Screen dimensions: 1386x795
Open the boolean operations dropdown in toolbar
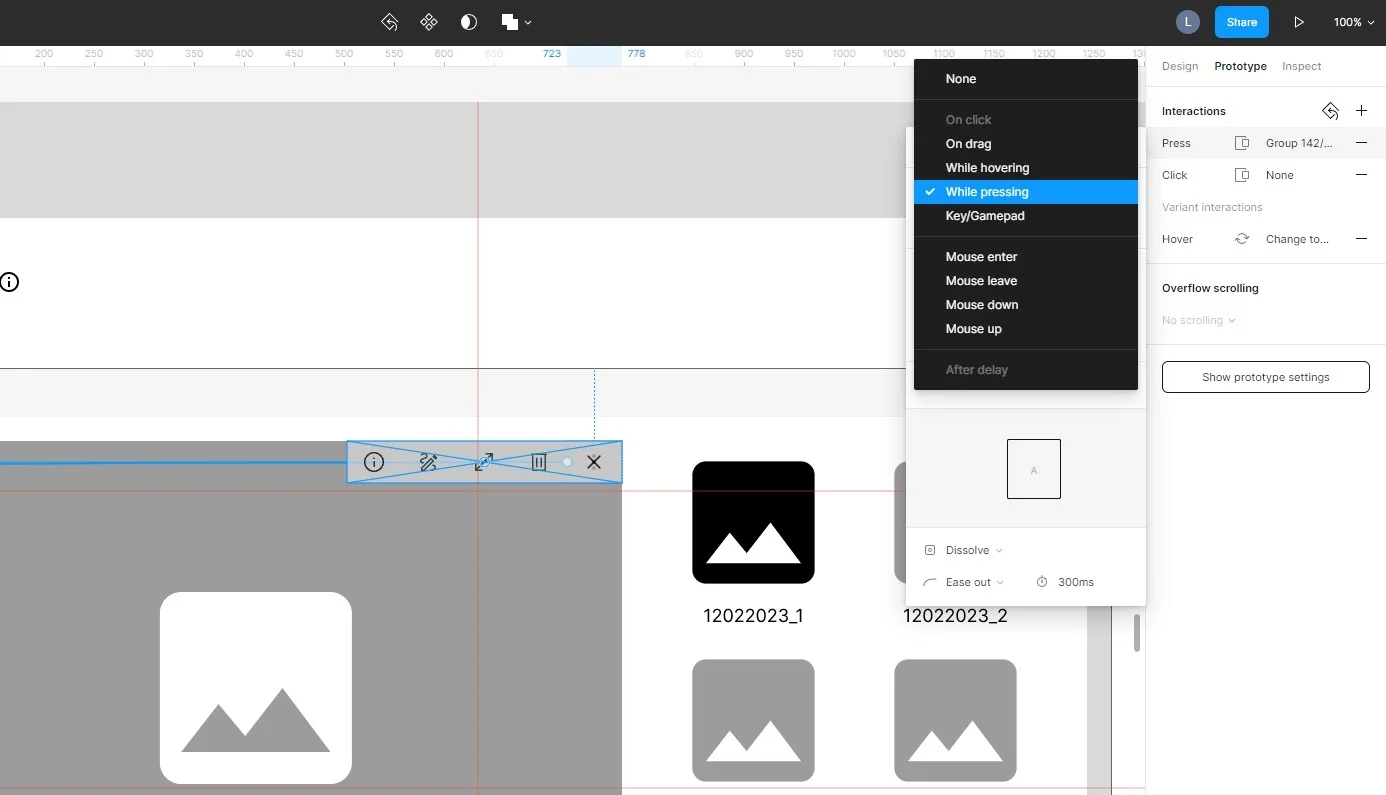(x=516, y=22)
